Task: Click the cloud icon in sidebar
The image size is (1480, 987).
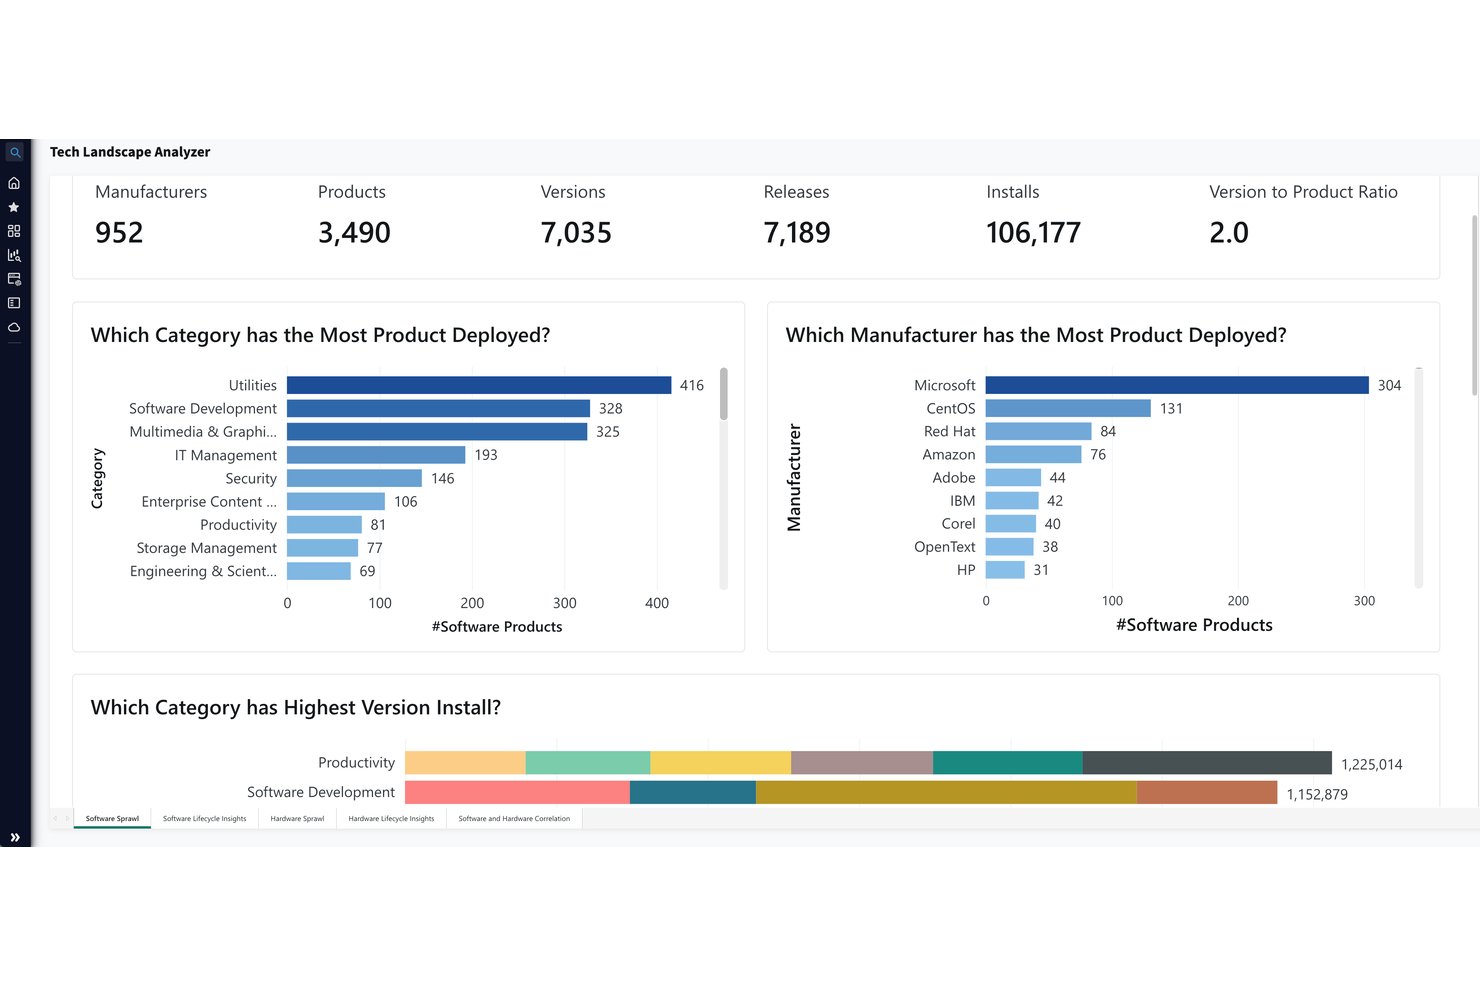Action: (14, 327)
